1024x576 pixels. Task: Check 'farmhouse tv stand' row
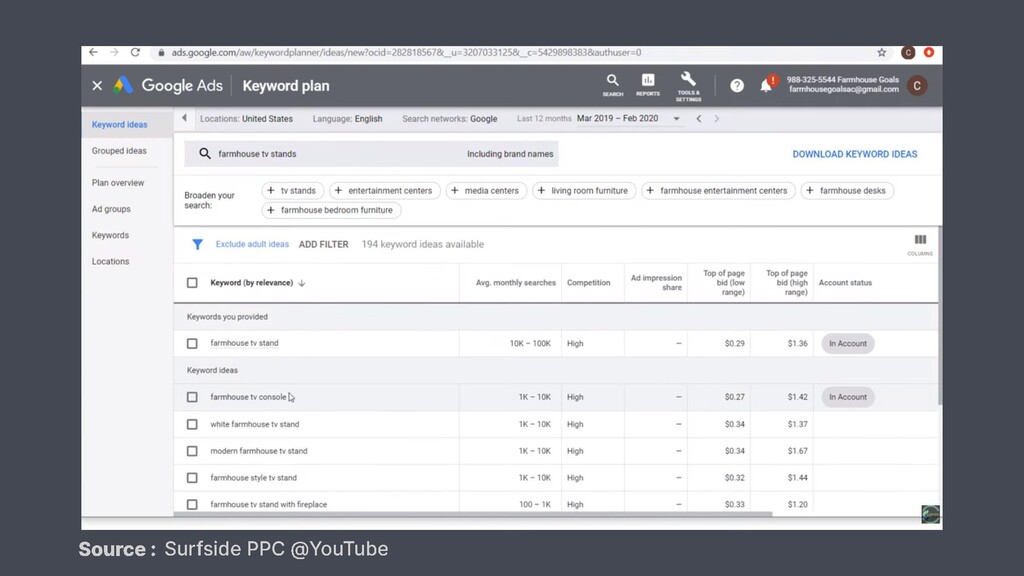coord(192,344)
